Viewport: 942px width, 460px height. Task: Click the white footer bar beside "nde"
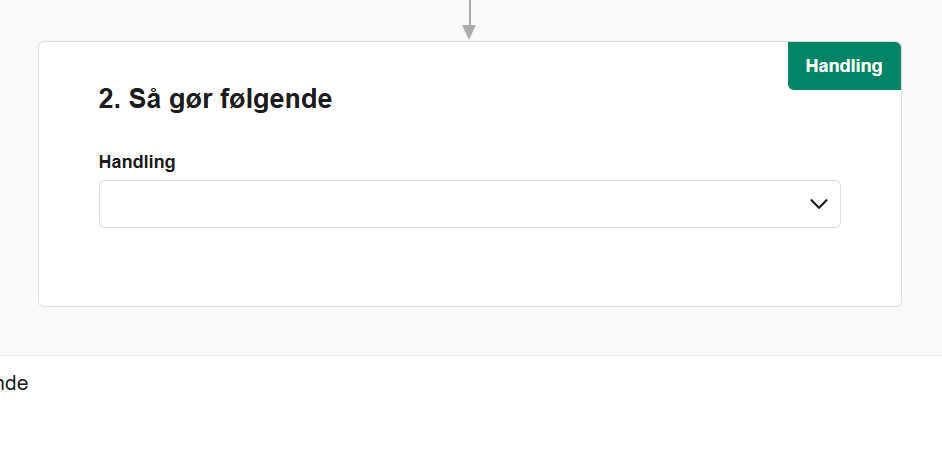pyautogui.click(x=400, y=400)
